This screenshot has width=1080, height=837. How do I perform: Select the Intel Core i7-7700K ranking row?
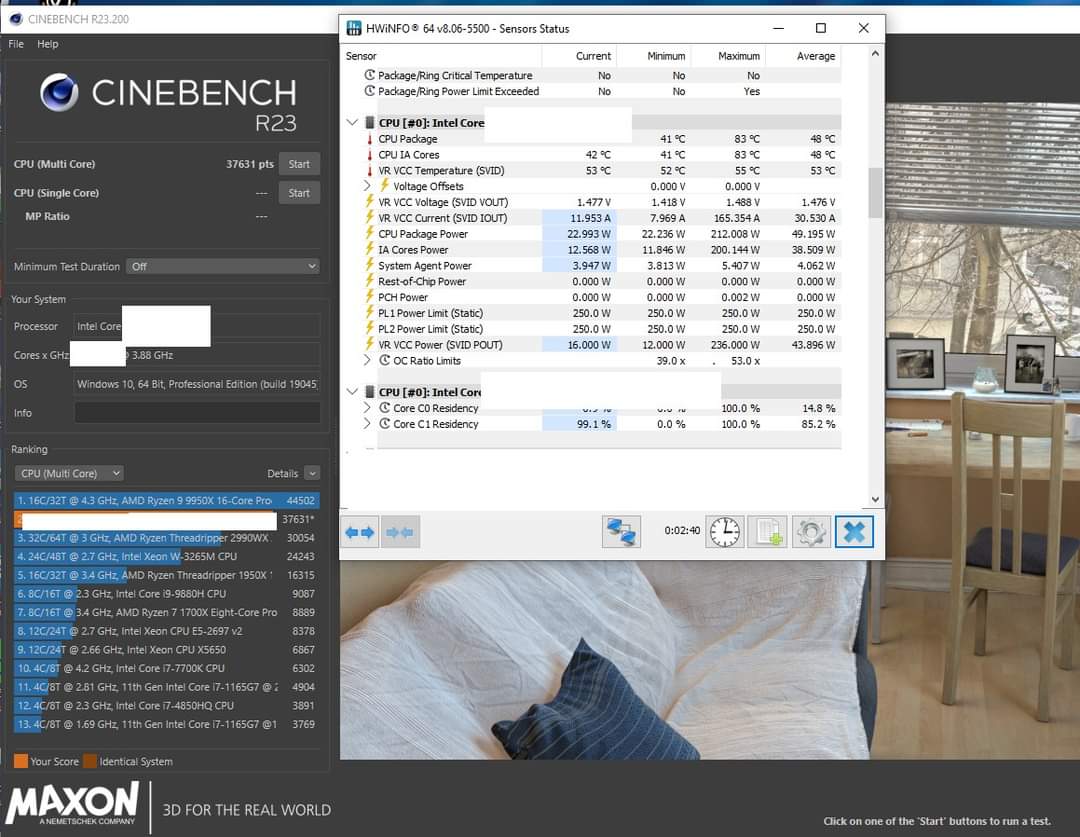pyautogui.click(x=166, y=668)
